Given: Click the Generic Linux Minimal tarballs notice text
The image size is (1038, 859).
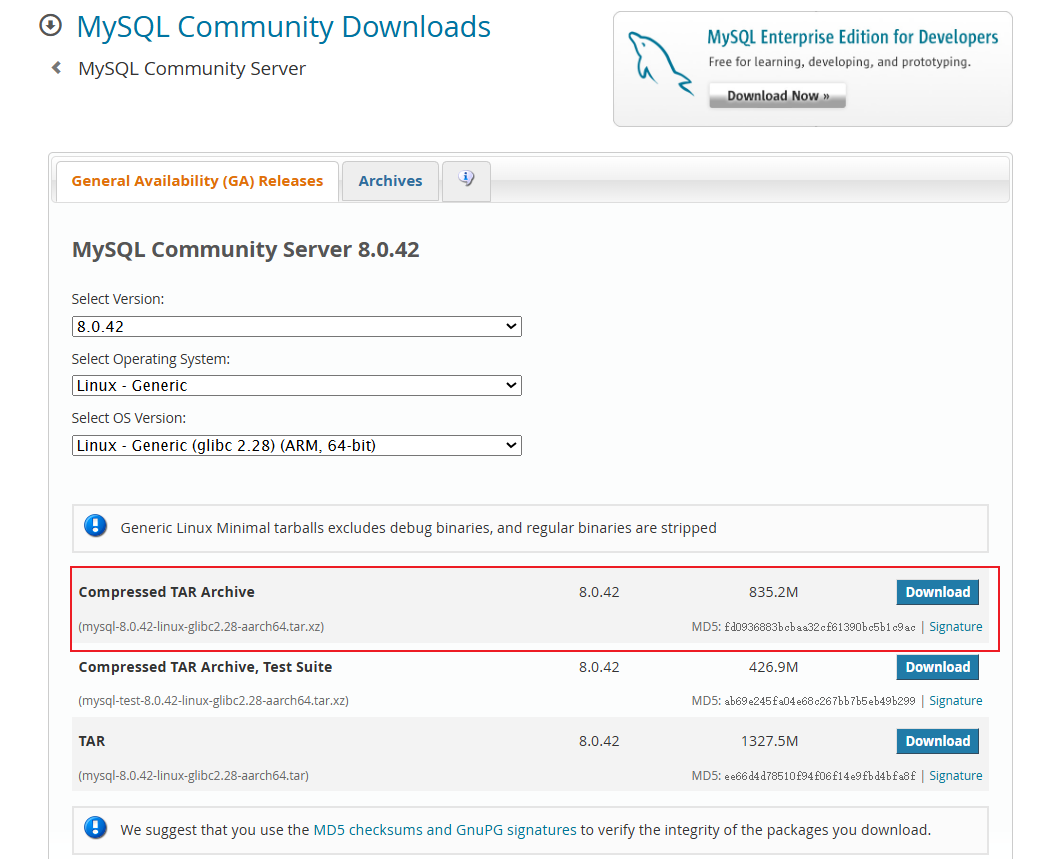Looking at the screenshot, I should click(418, 527).
